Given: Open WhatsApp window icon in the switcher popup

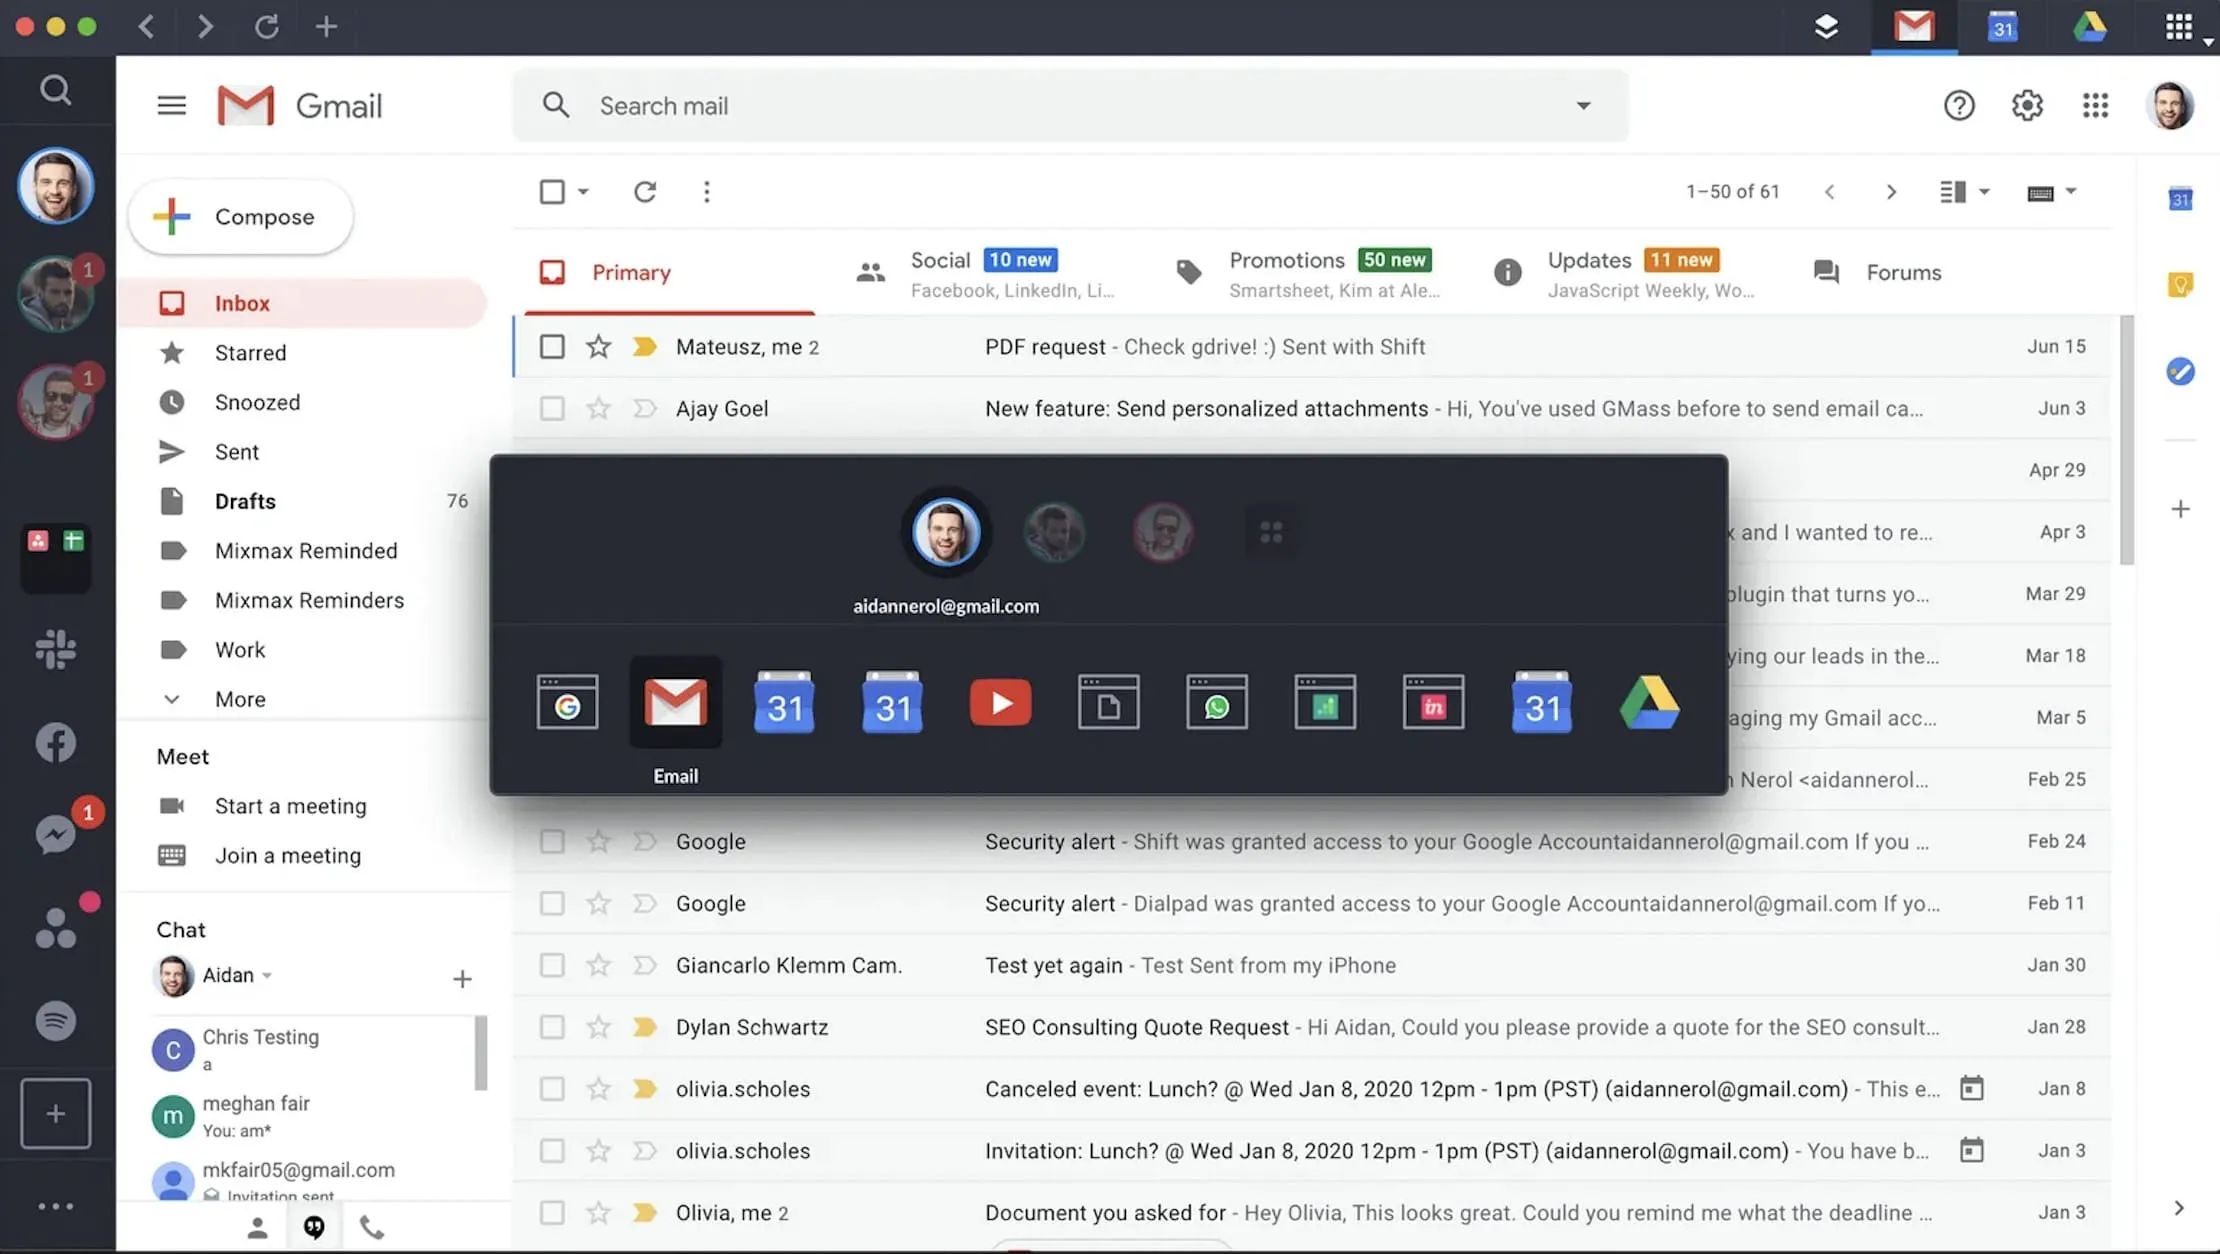Looking at the screenshot, I should tap(1217, 702).
